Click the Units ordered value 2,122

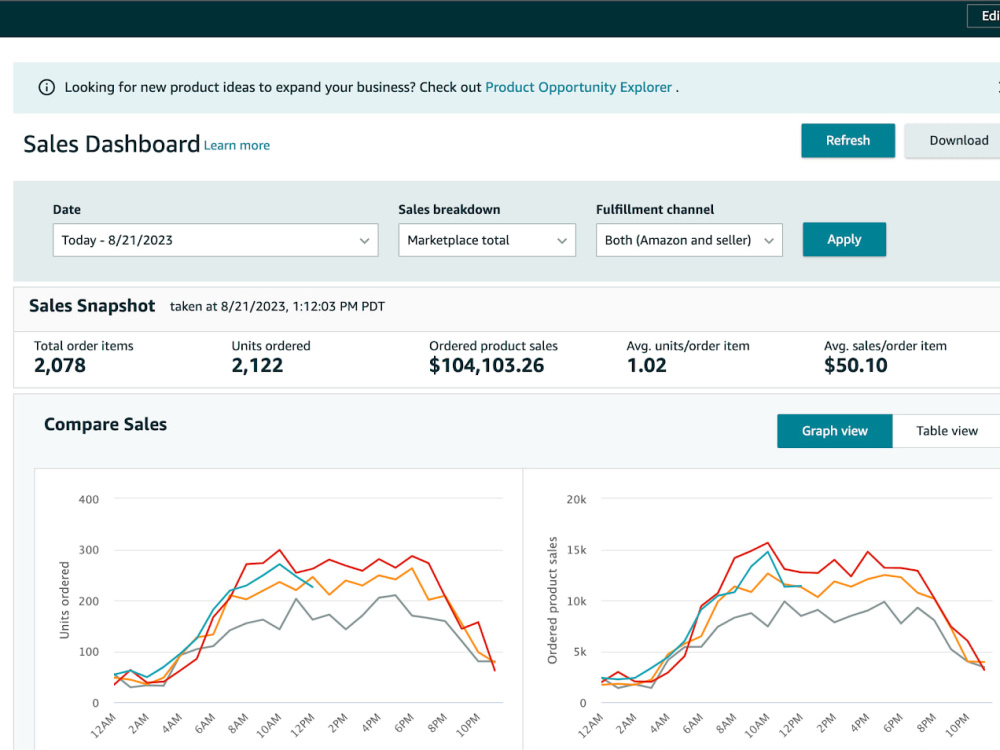tap(257, 365)
